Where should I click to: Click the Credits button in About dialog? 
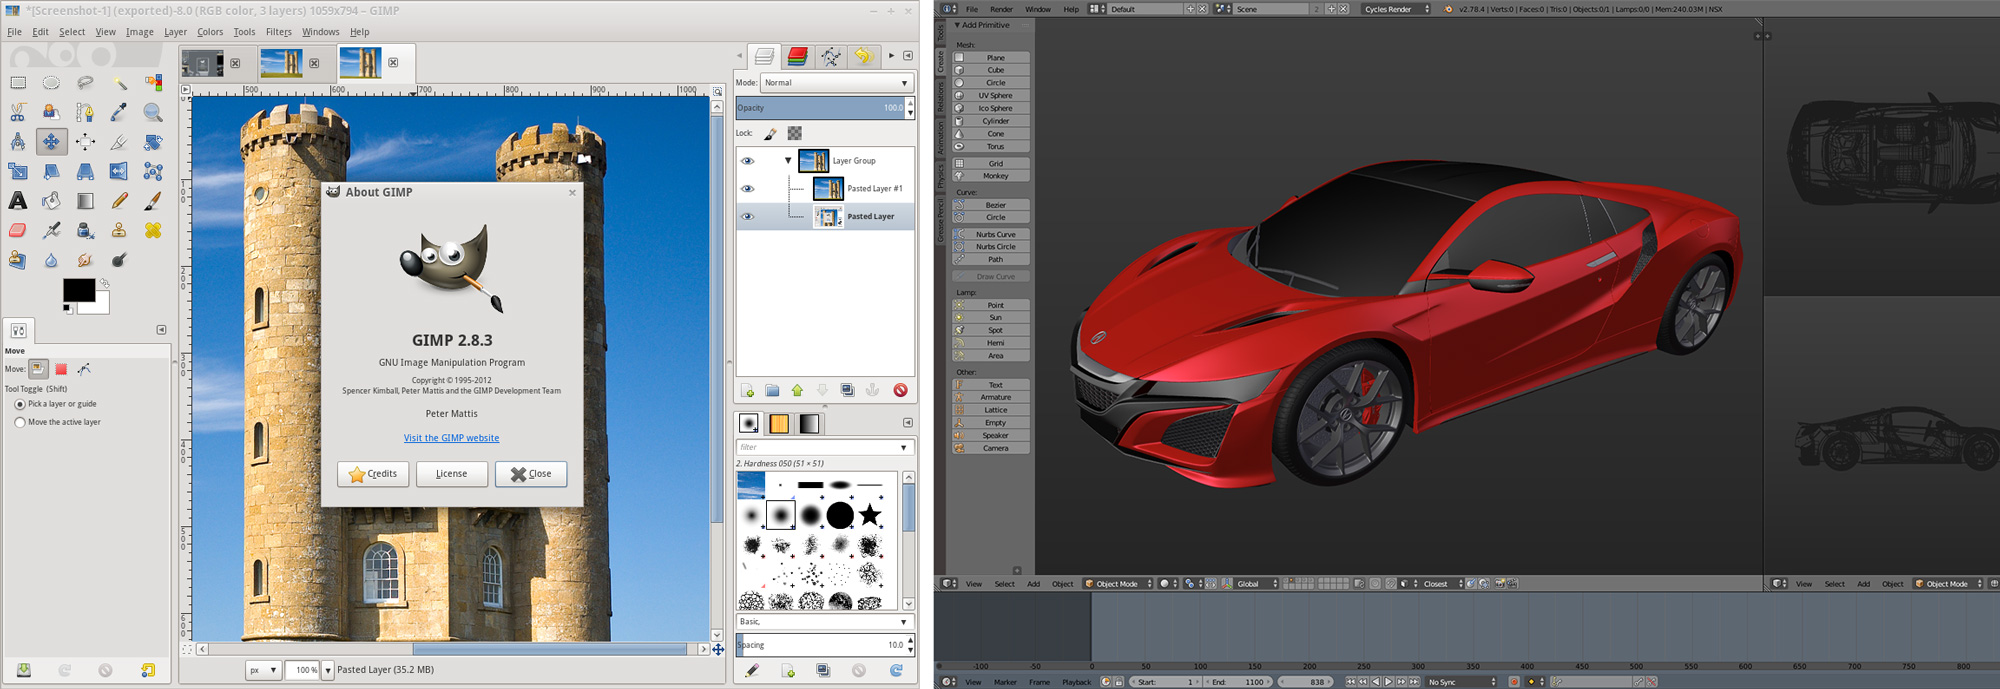tap(373, 474)
